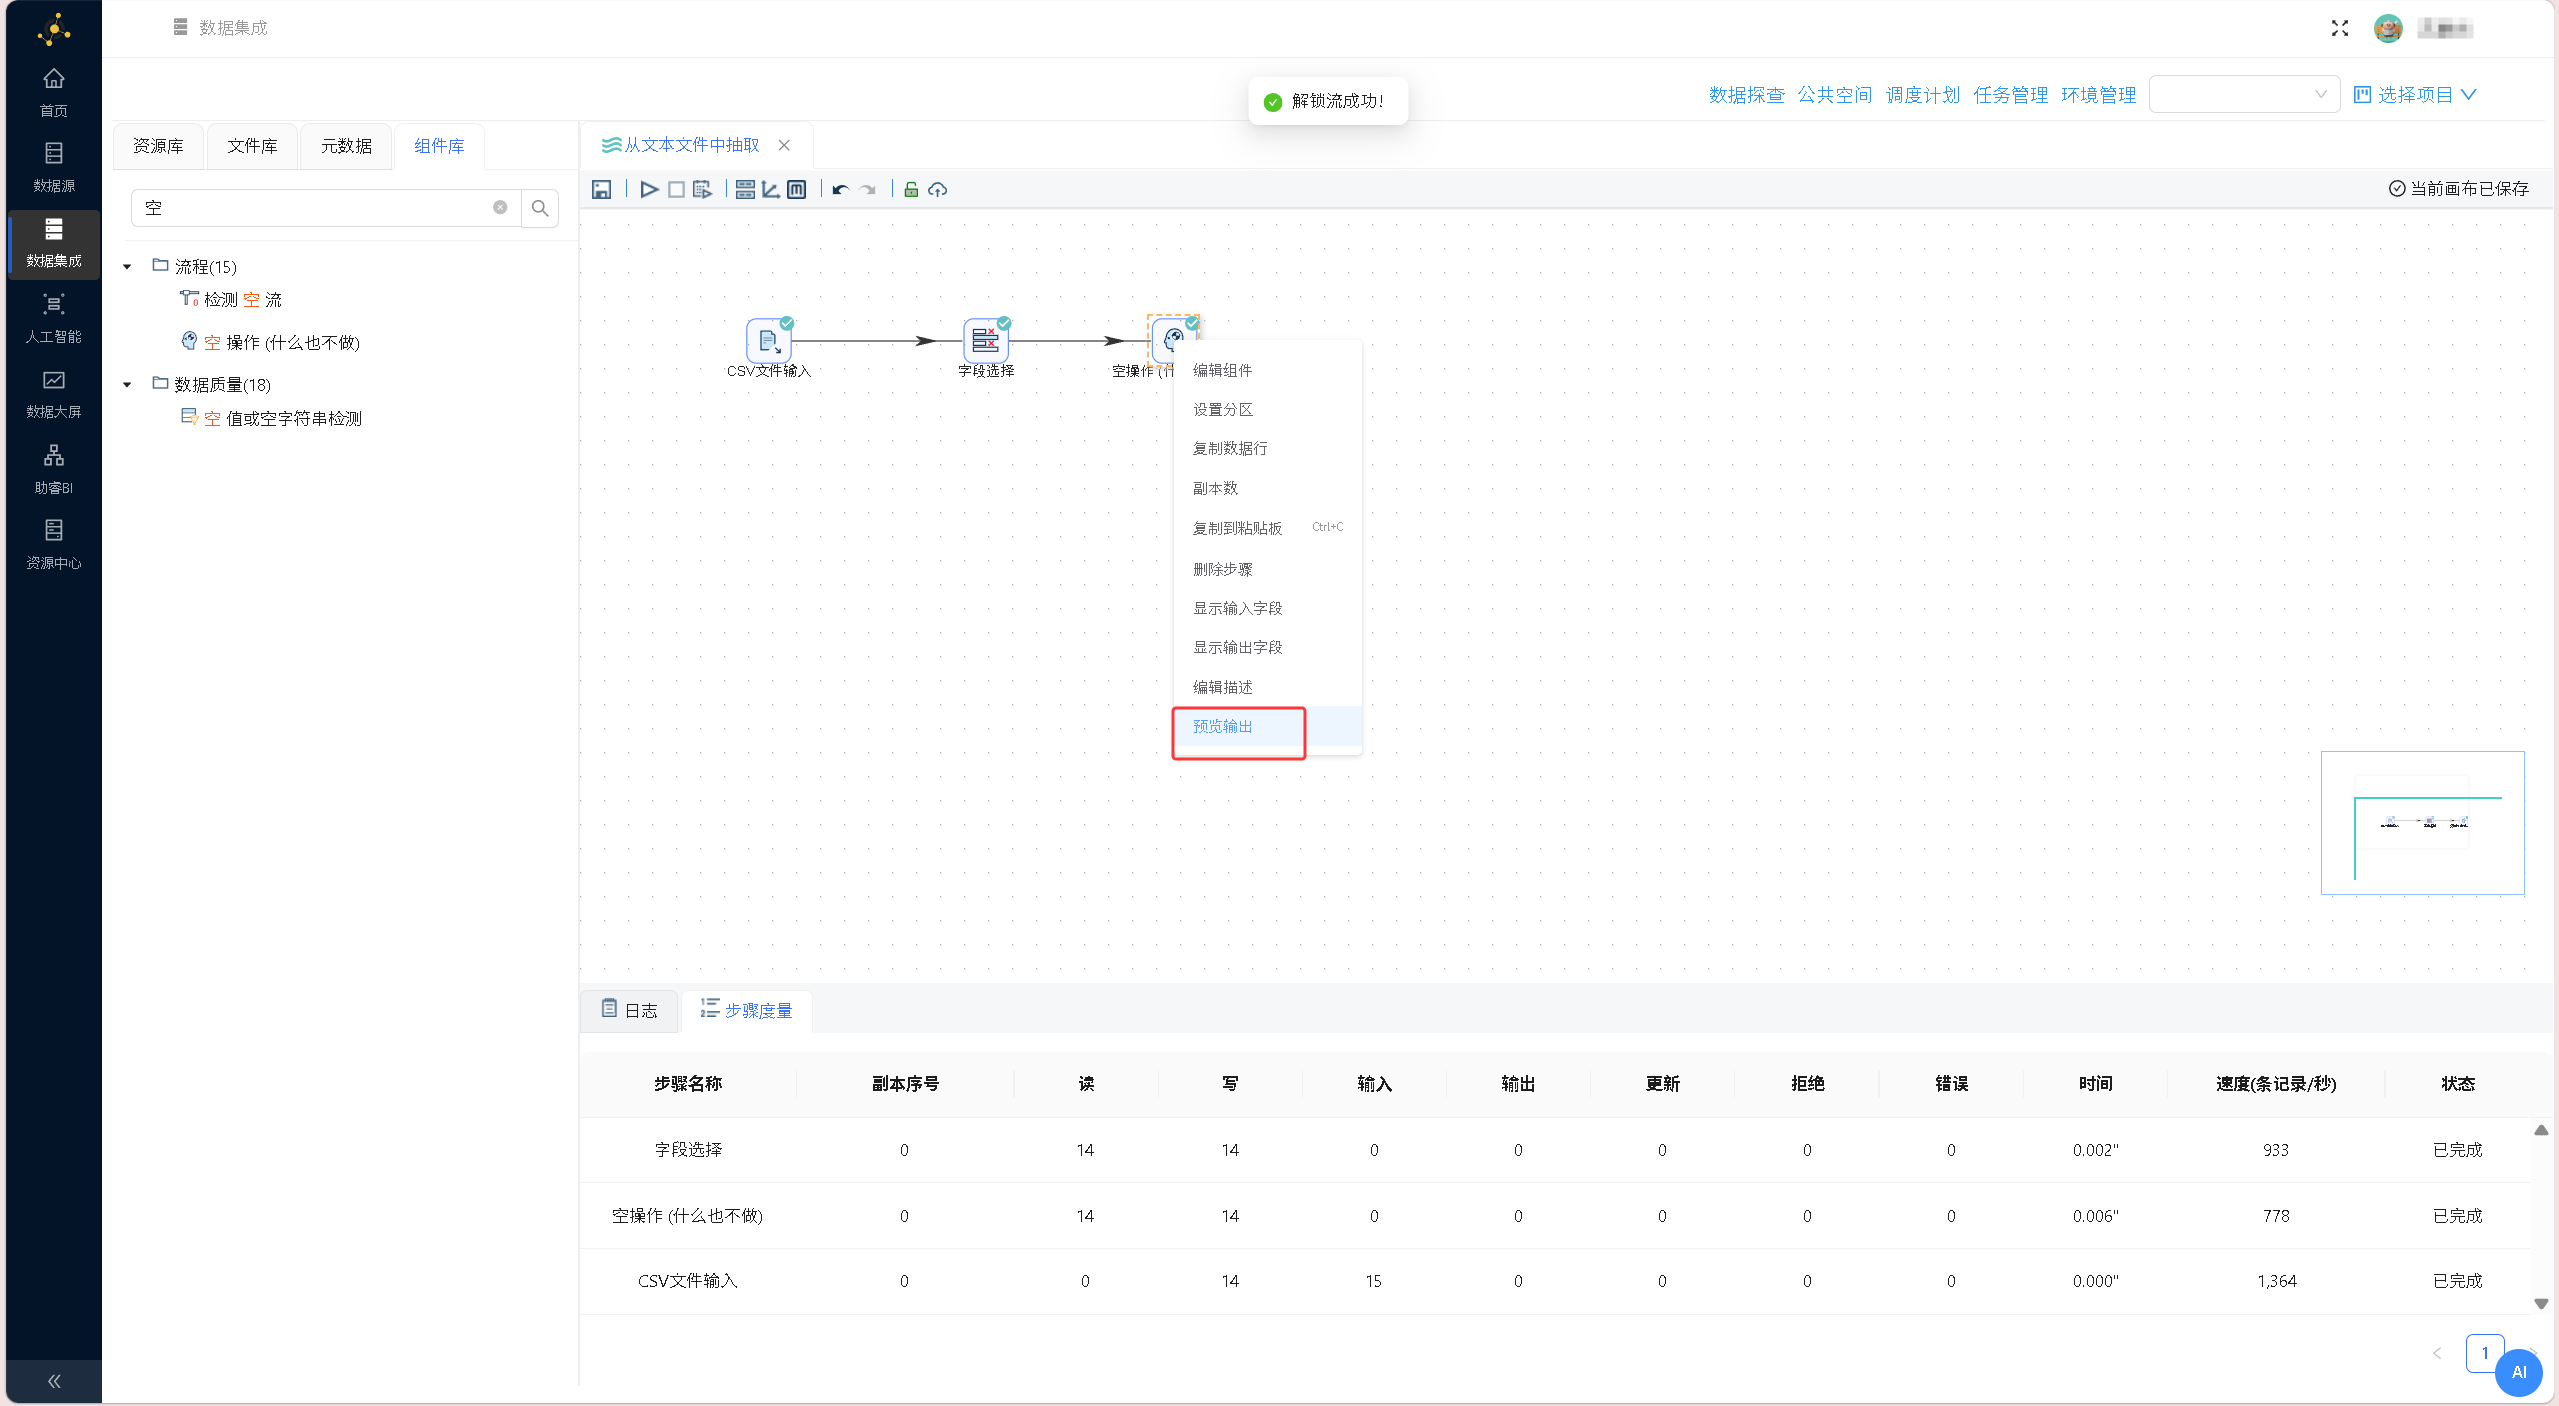This screenshot has width=2559, height=1406.
Task: Switch to the 组件库 tab
Action: pyautogui.click(x=439, y=146)
